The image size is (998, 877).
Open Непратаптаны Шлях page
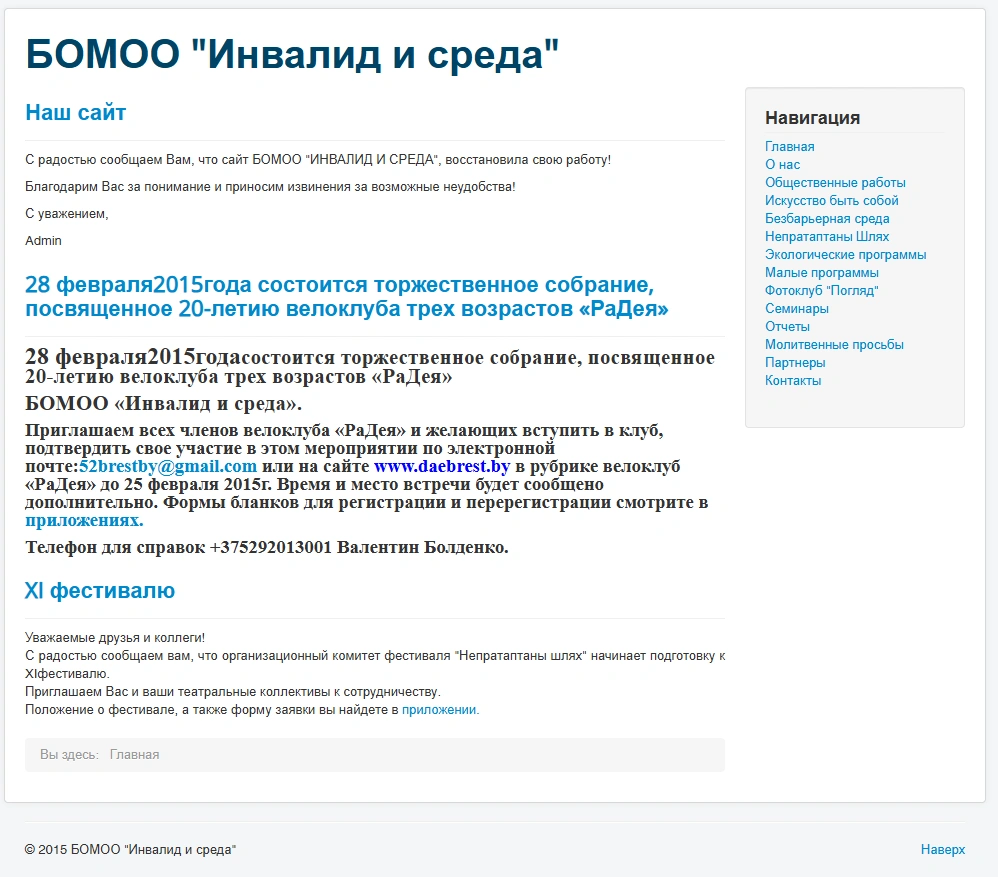[x=827, y=237]
